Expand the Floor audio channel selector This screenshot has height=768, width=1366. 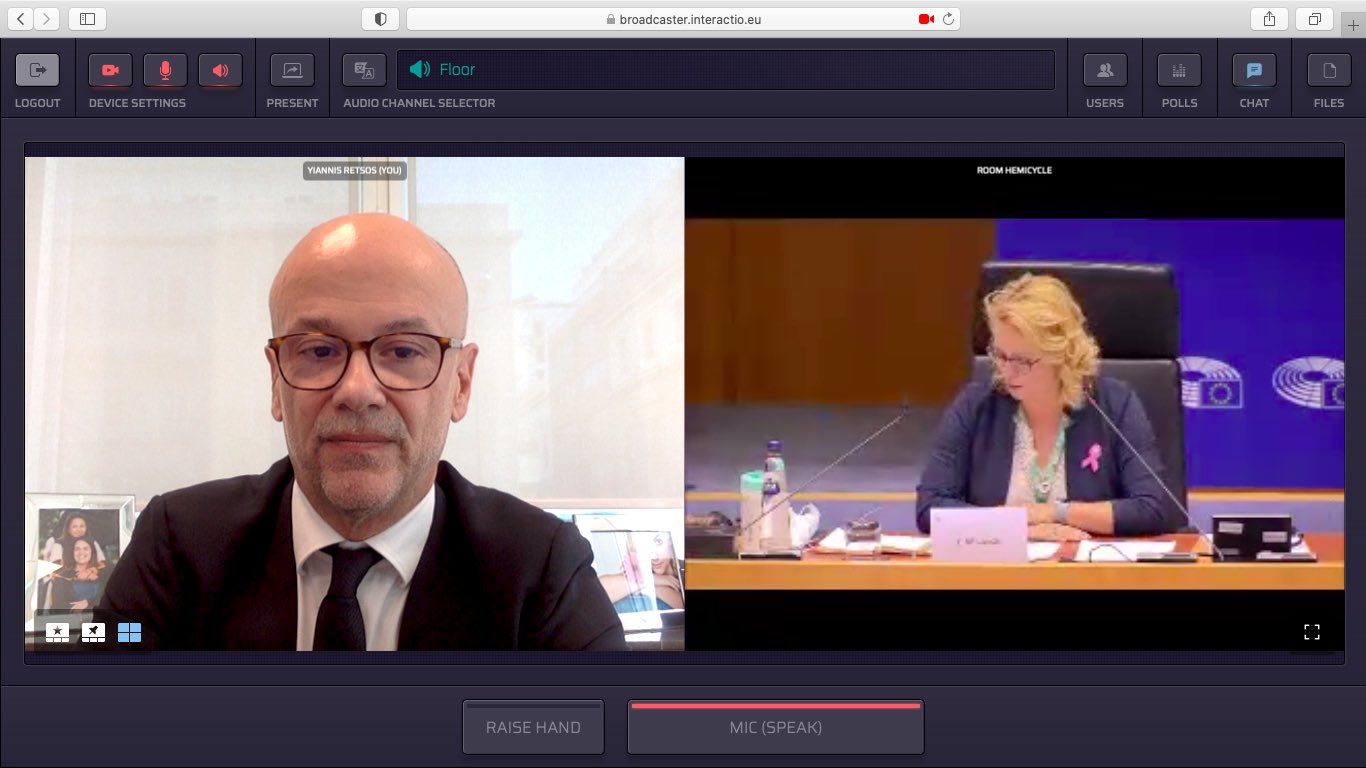(725, 70)
